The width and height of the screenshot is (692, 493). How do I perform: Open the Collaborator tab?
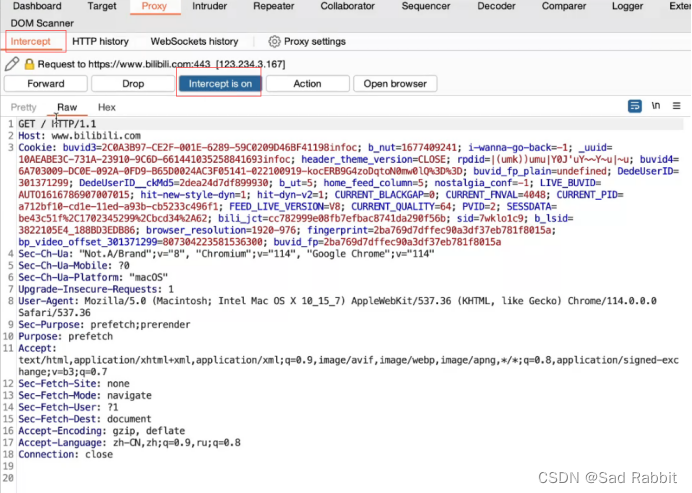[347, 6]
